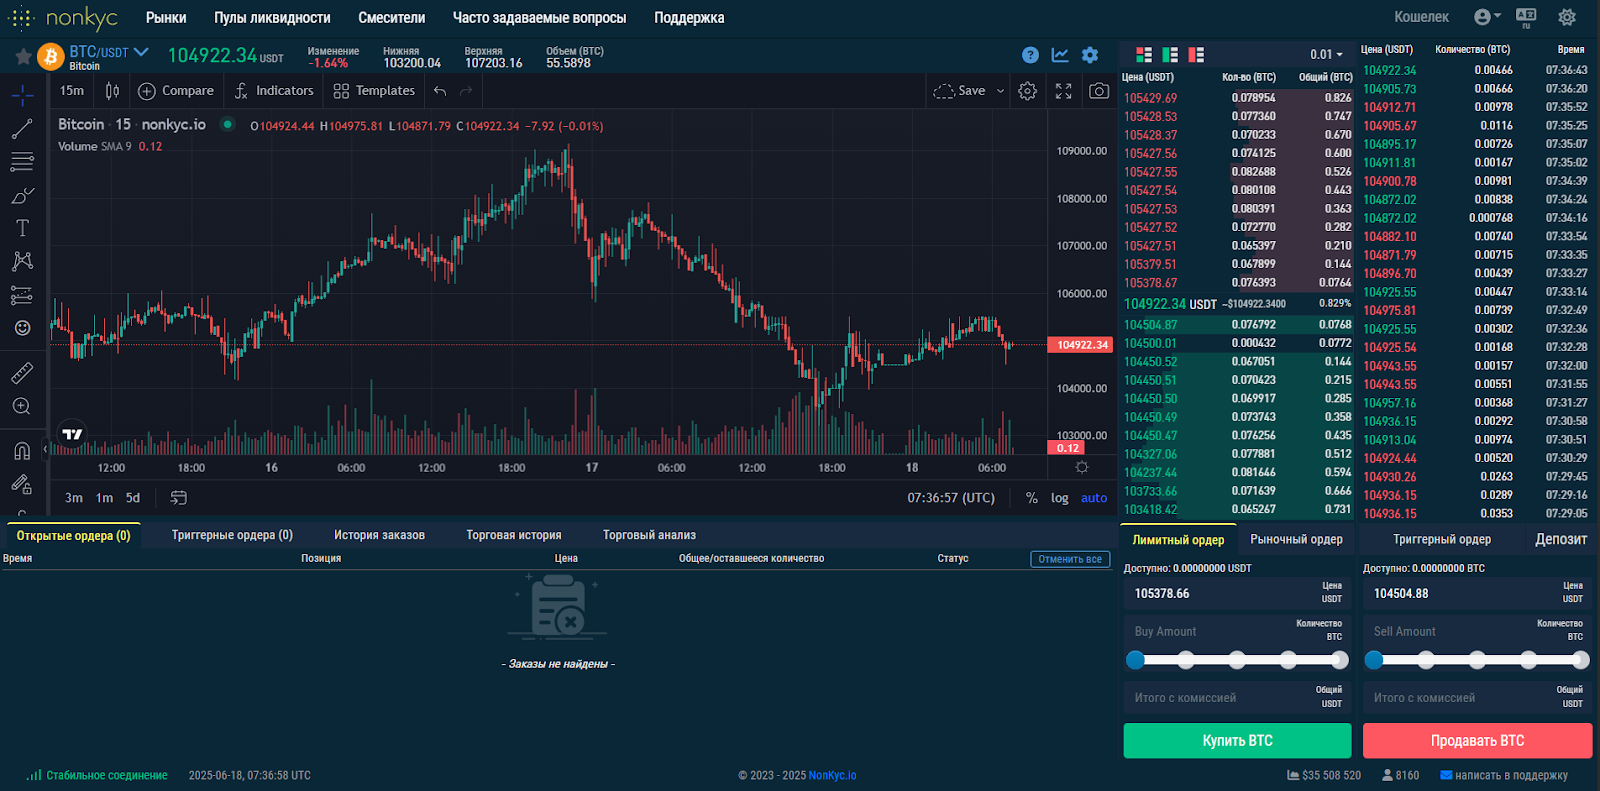Enter fullscreen chart mode

pyautogui.click(x=1064, y=91)
